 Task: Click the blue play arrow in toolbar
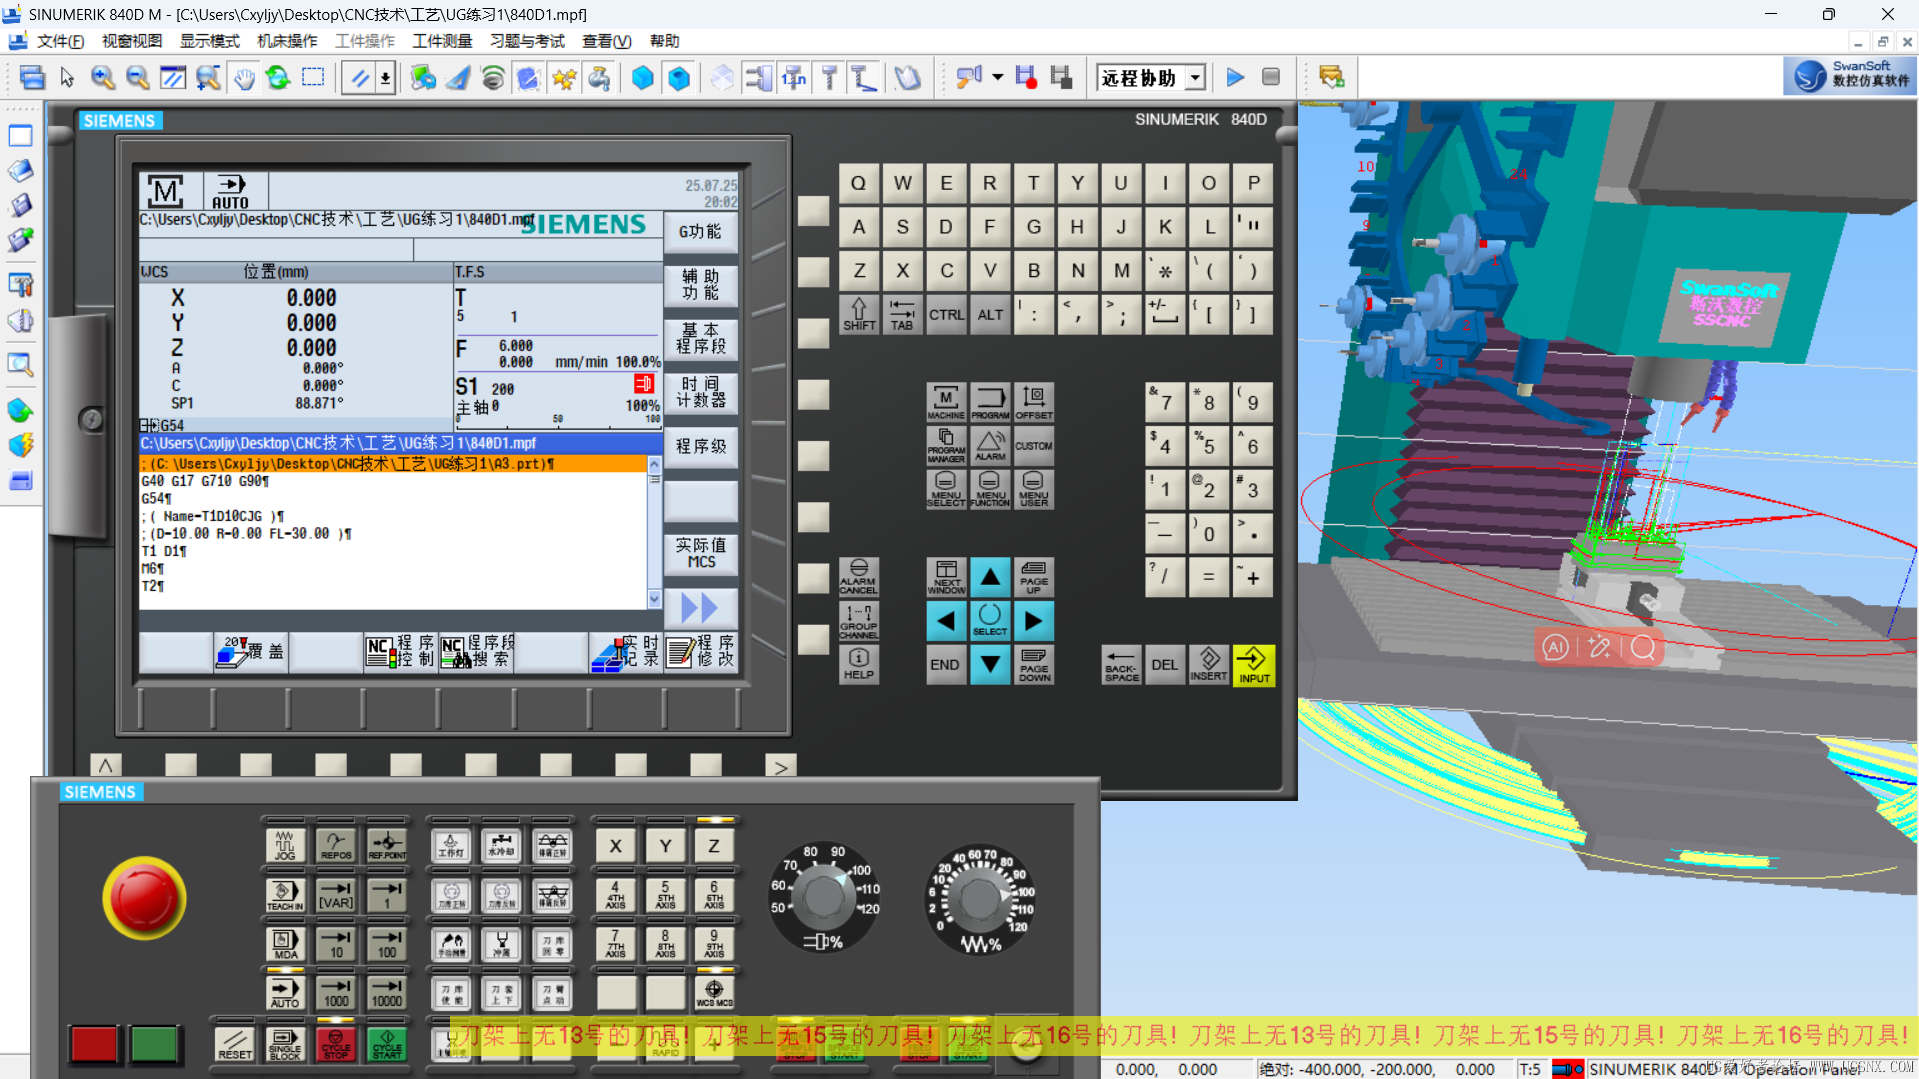1235,78
